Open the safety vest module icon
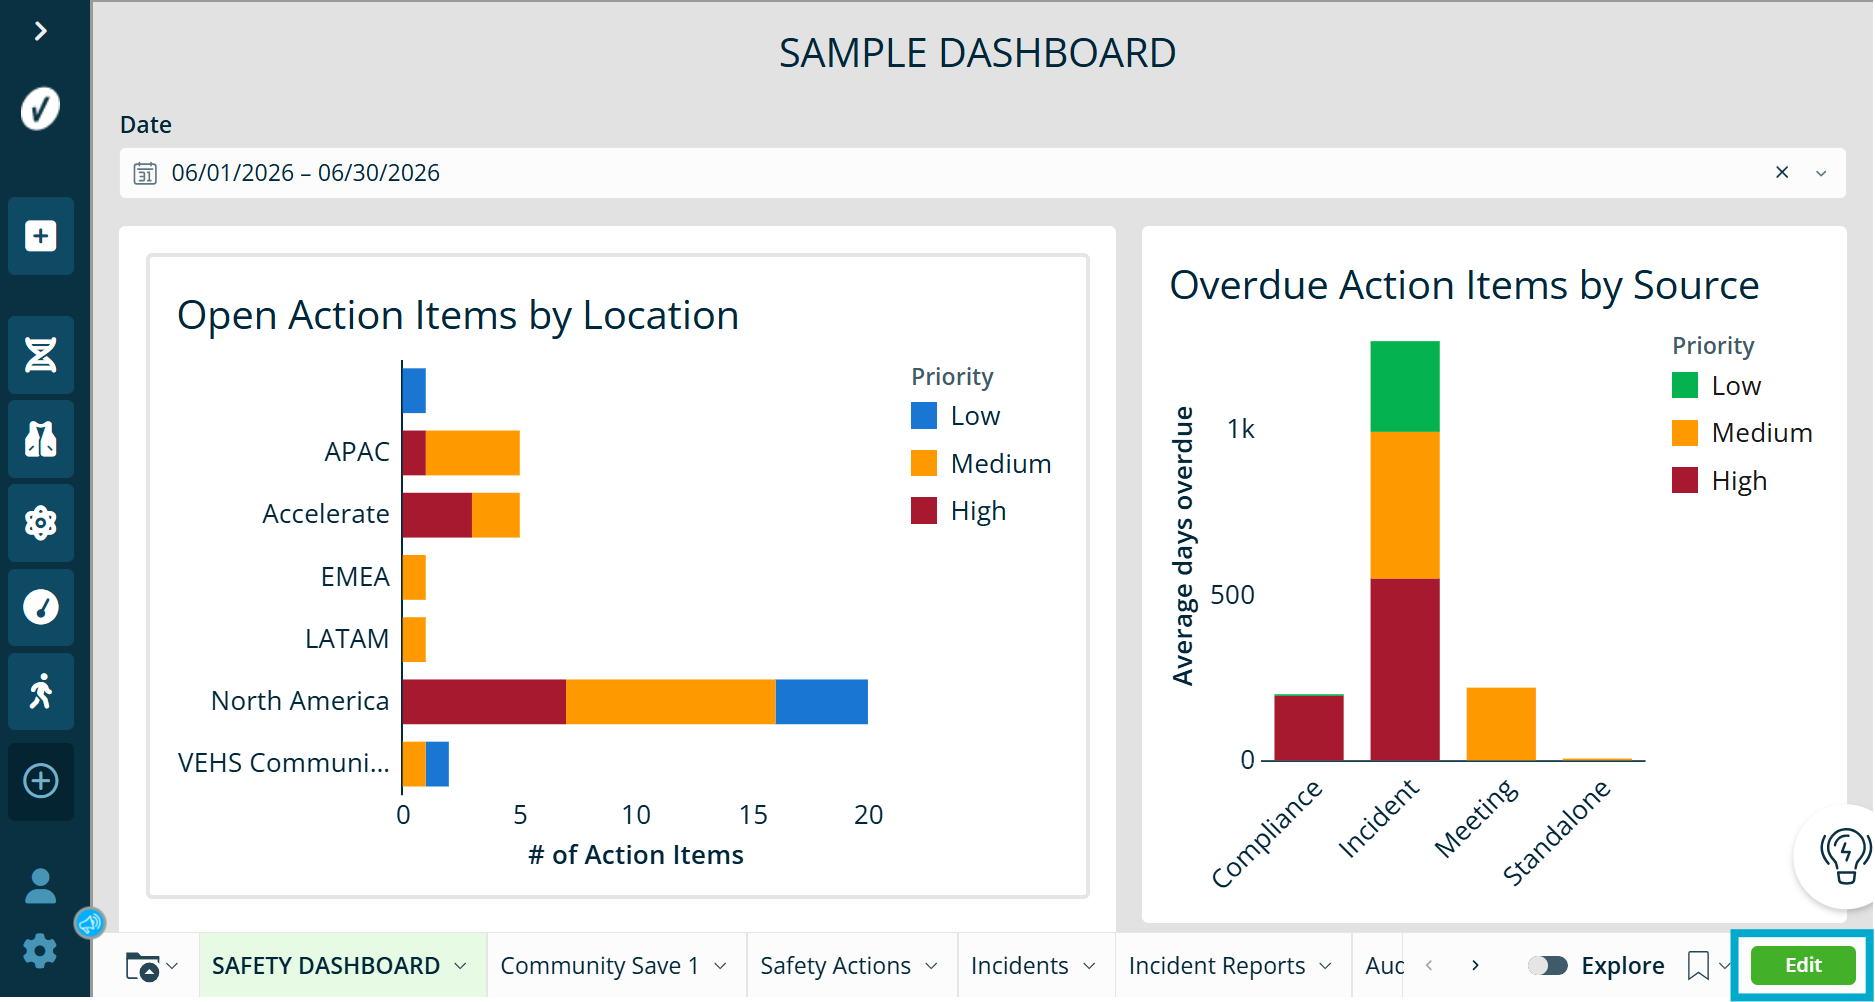1875x1002 pixels. 41,439
